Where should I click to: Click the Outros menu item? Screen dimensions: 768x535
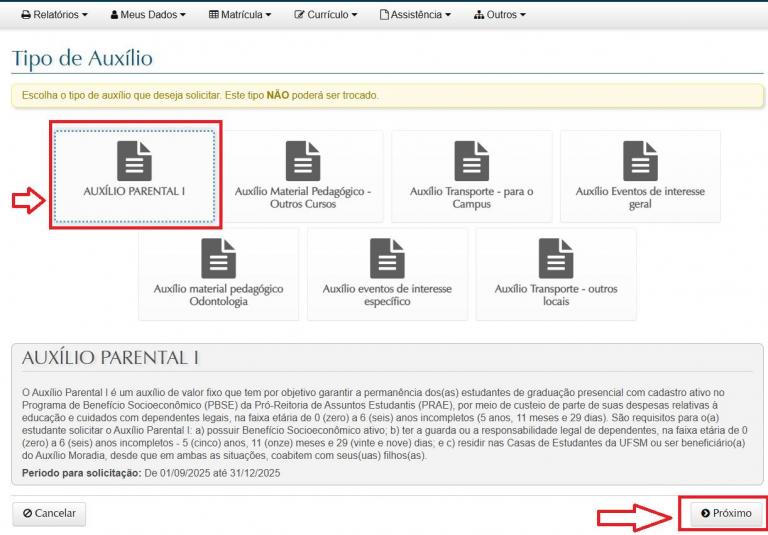[x=500, y=15]
